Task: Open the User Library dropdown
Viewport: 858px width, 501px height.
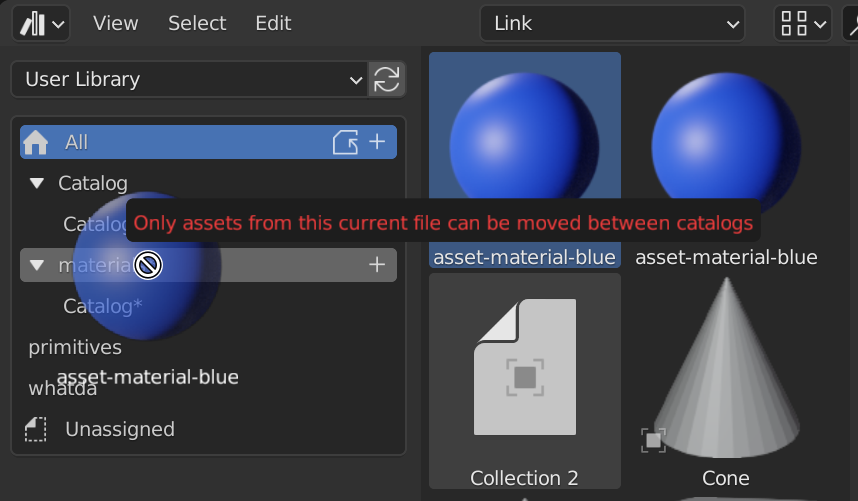Action: click(x=188, y=79)
